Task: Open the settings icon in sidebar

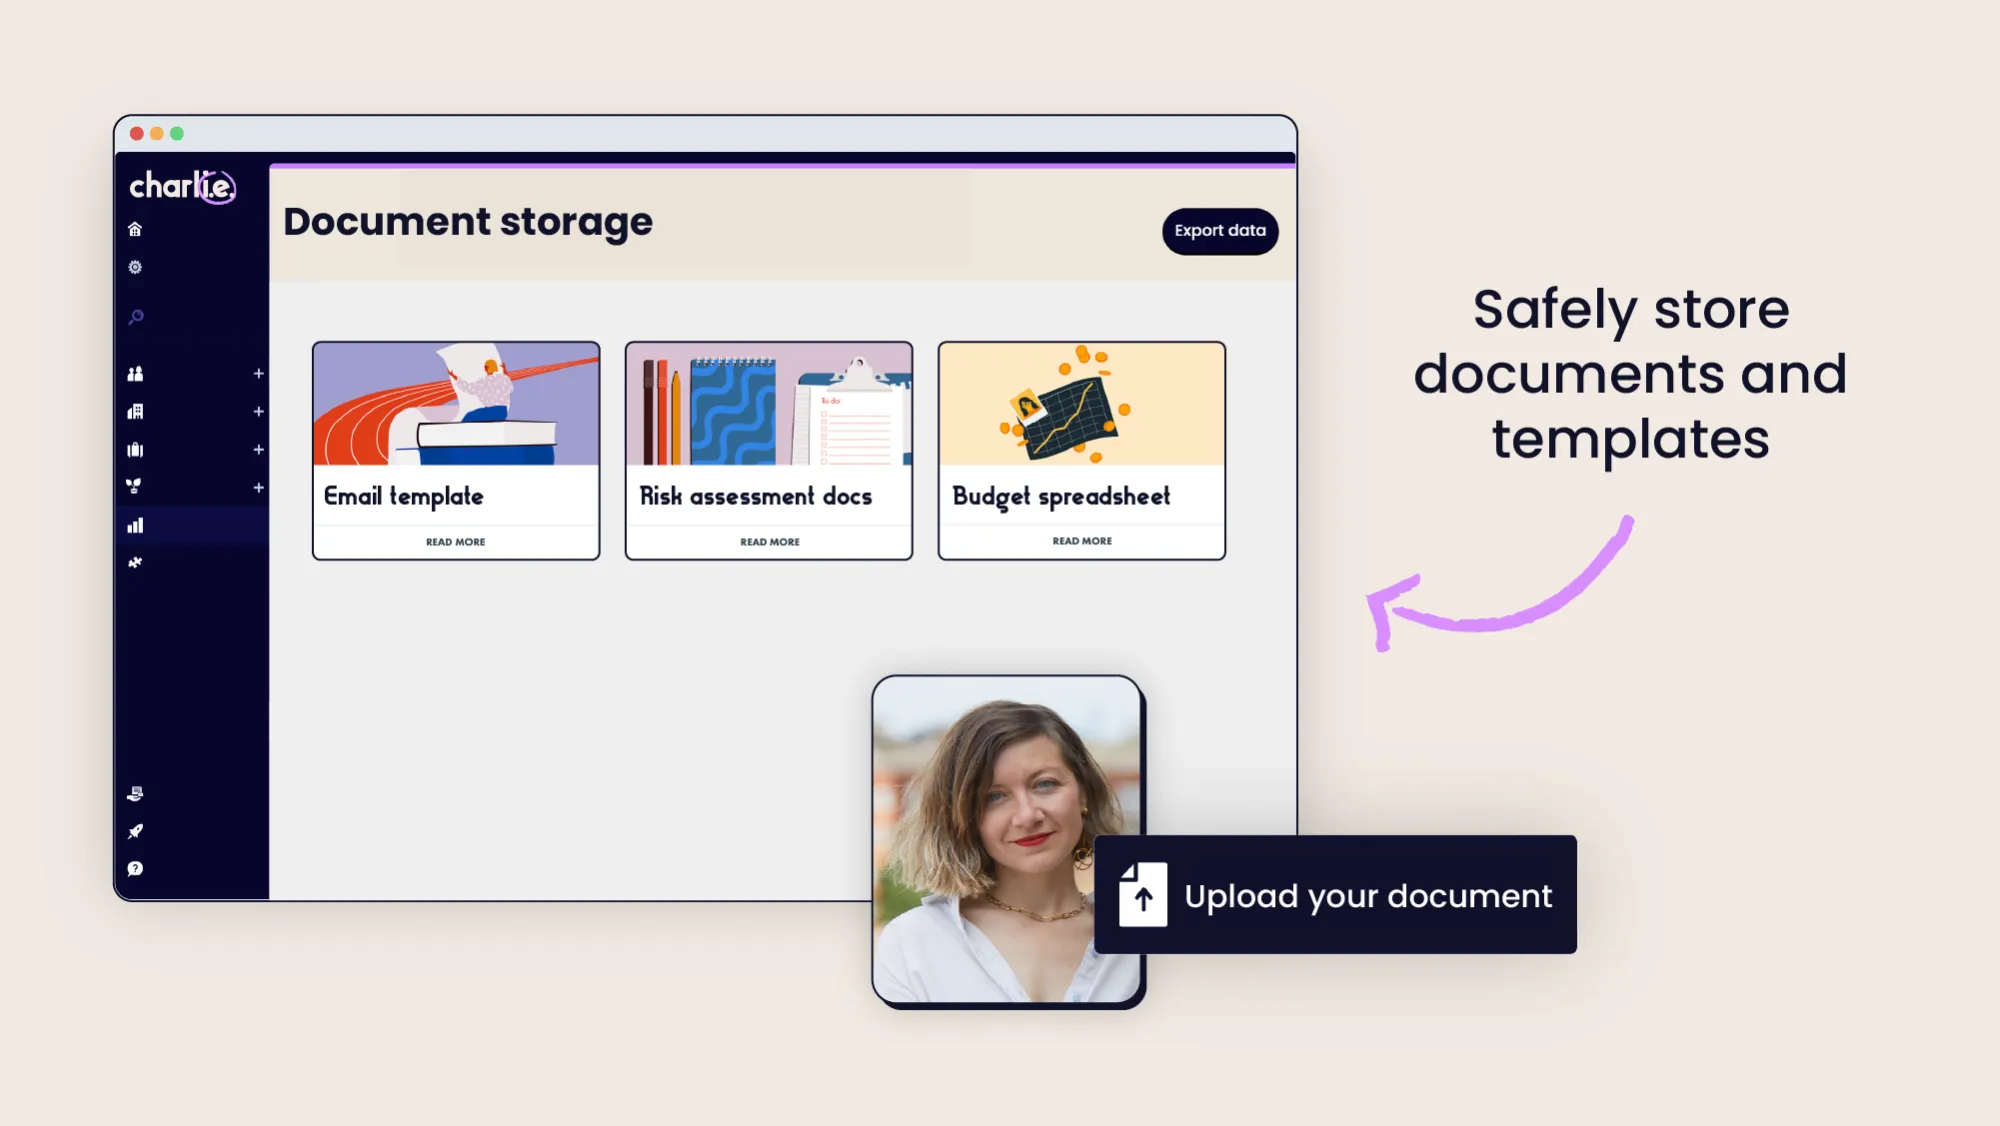Action: pos(135,266)
